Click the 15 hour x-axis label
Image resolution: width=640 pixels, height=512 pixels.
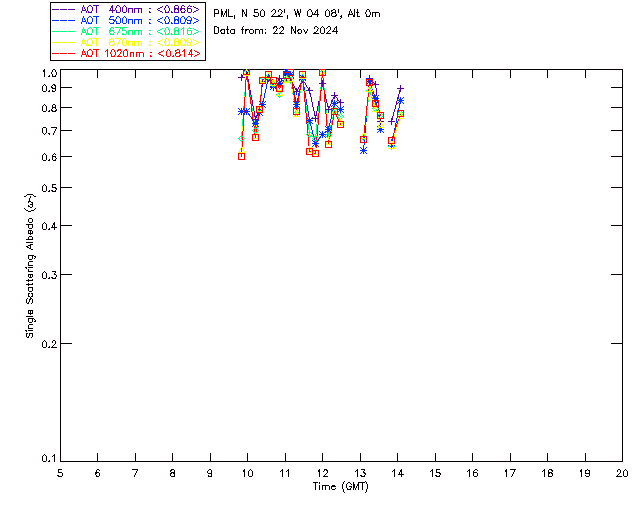tap(435, 473)
